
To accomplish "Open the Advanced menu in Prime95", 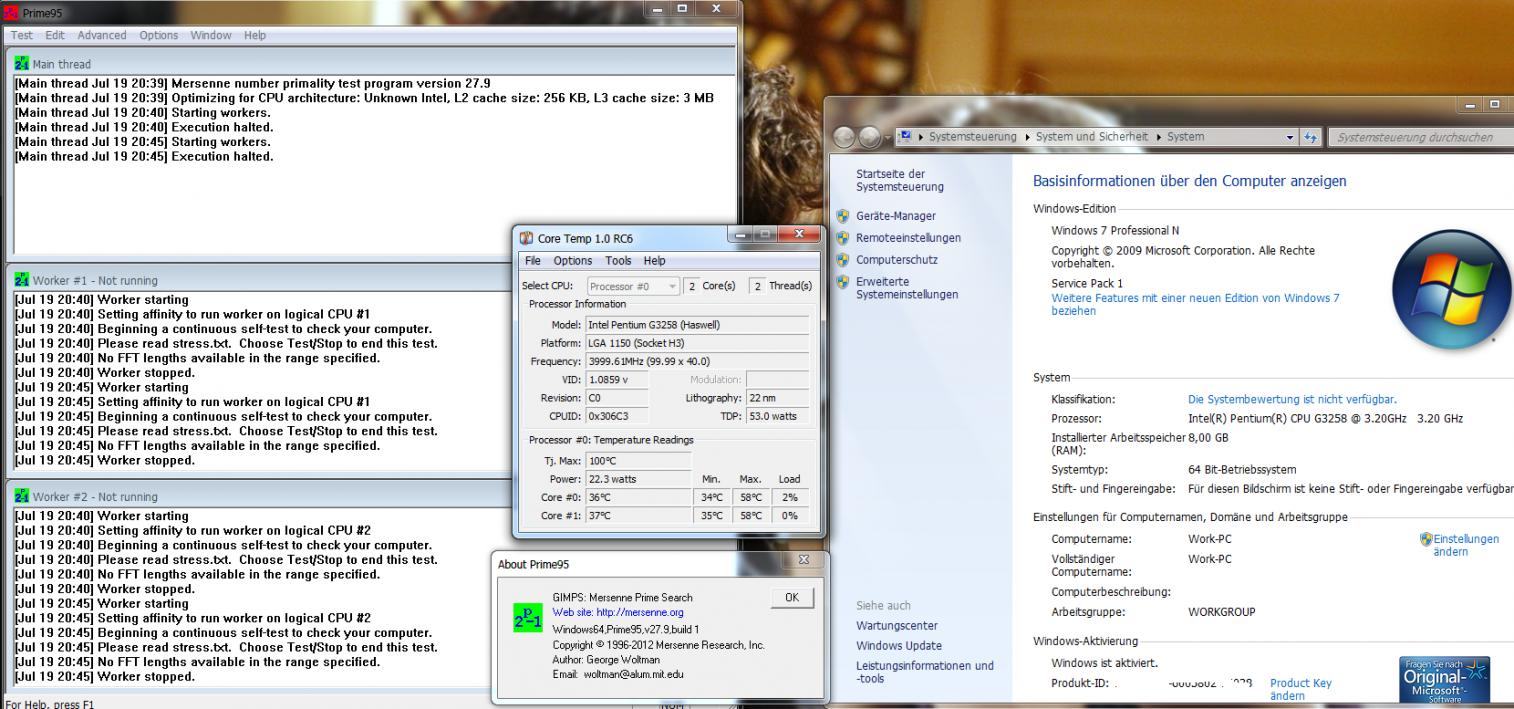I will click(x=102, y=35).
